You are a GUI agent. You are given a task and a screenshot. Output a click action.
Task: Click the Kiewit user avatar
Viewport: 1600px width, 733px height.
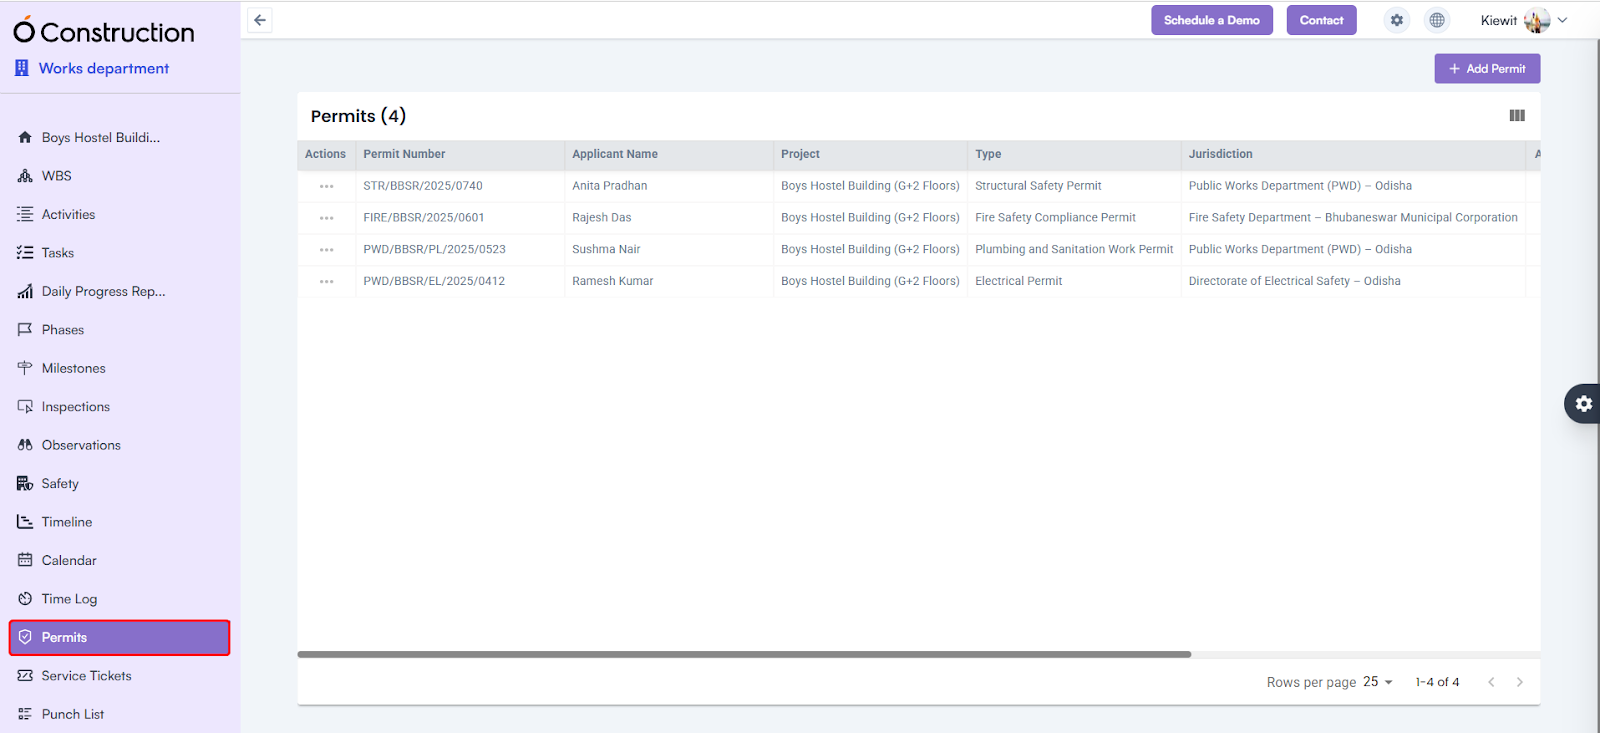coord(1536,20)
